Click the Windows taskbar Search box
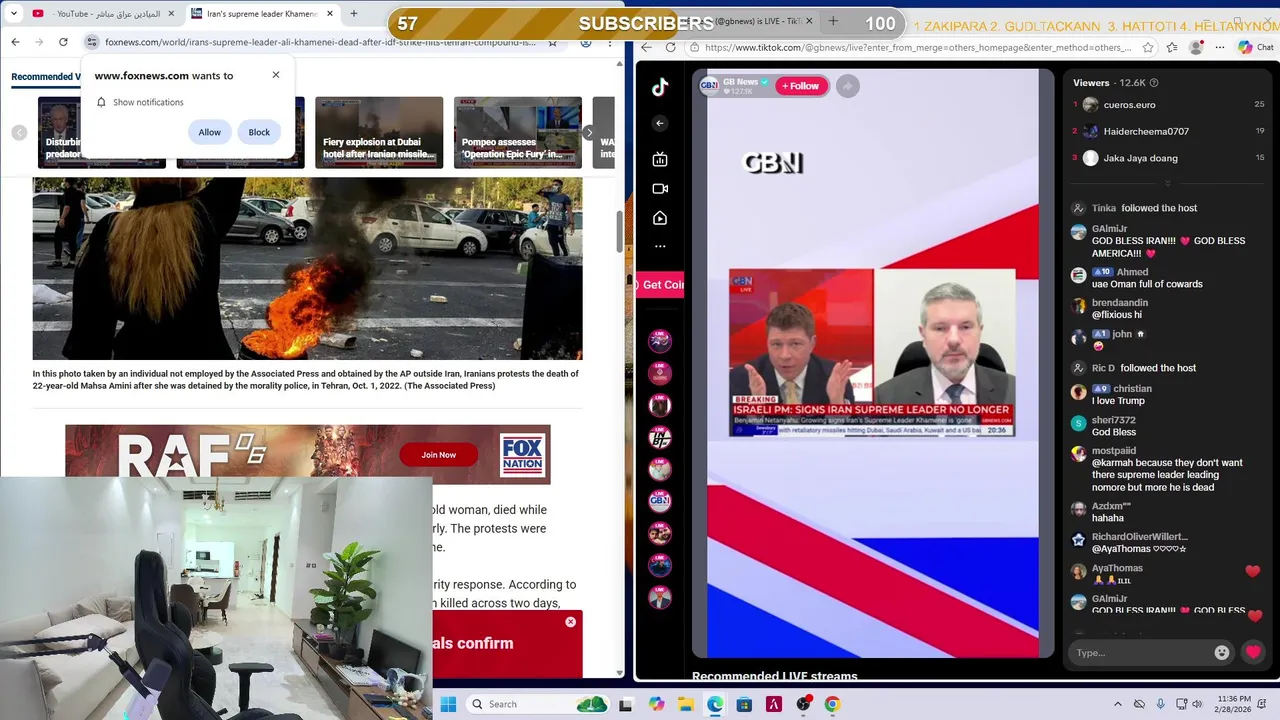The height and width of the screenshot is (720, 1280). click(x=536, y=704)
